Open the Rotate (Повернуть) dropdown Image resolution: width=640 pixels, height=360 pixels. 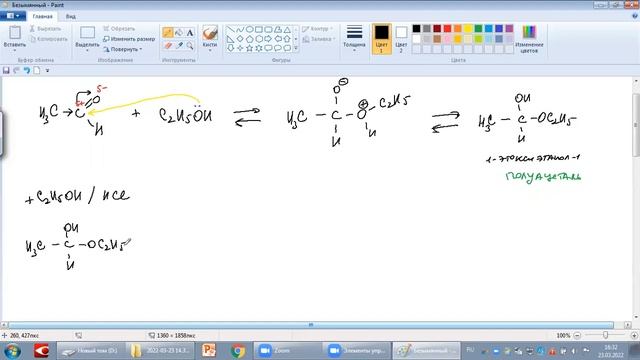point(122,49)
